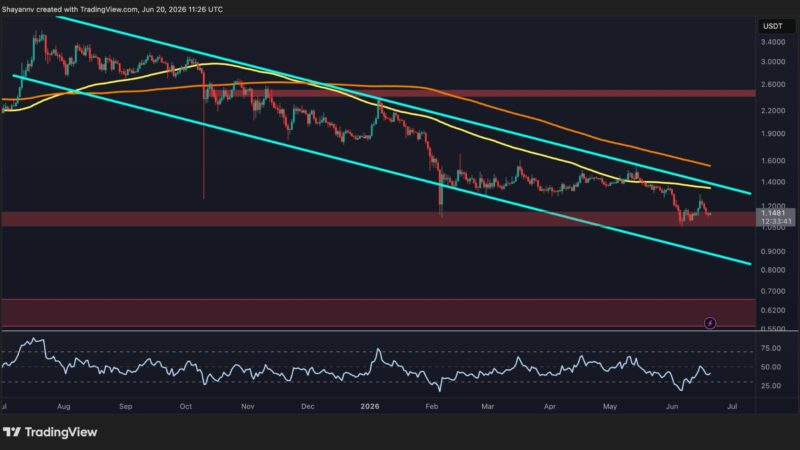Click the 0.9000 price axis label
Viewport: 800px width, 450px height.
(772, 252)
